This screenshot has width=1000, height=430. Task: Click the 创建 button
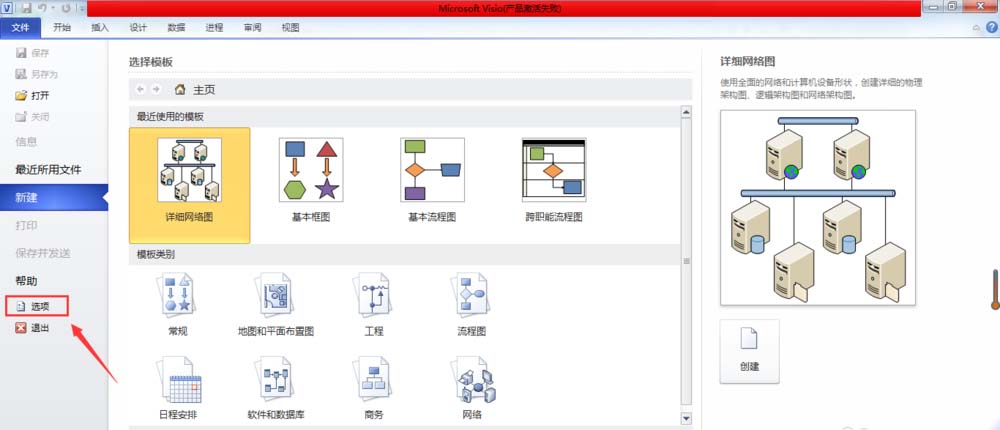click(x=749, y=352)
